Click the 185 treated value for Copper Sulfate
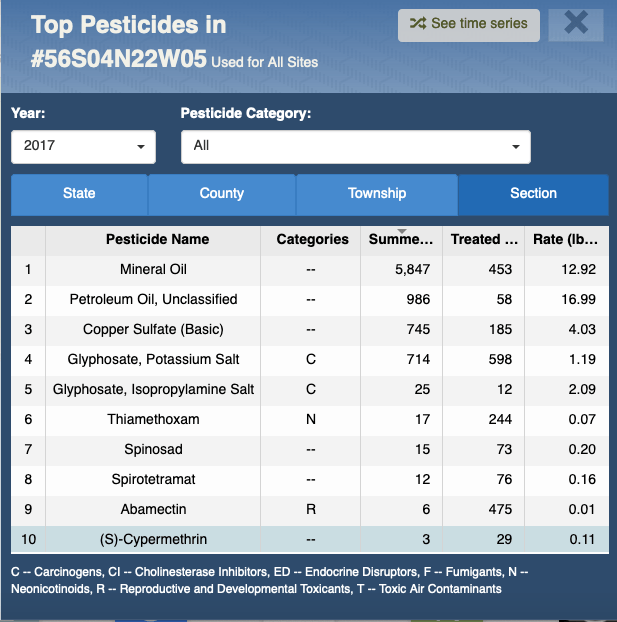The width and height of the screenshot is (617, 622). pos(500,330)
